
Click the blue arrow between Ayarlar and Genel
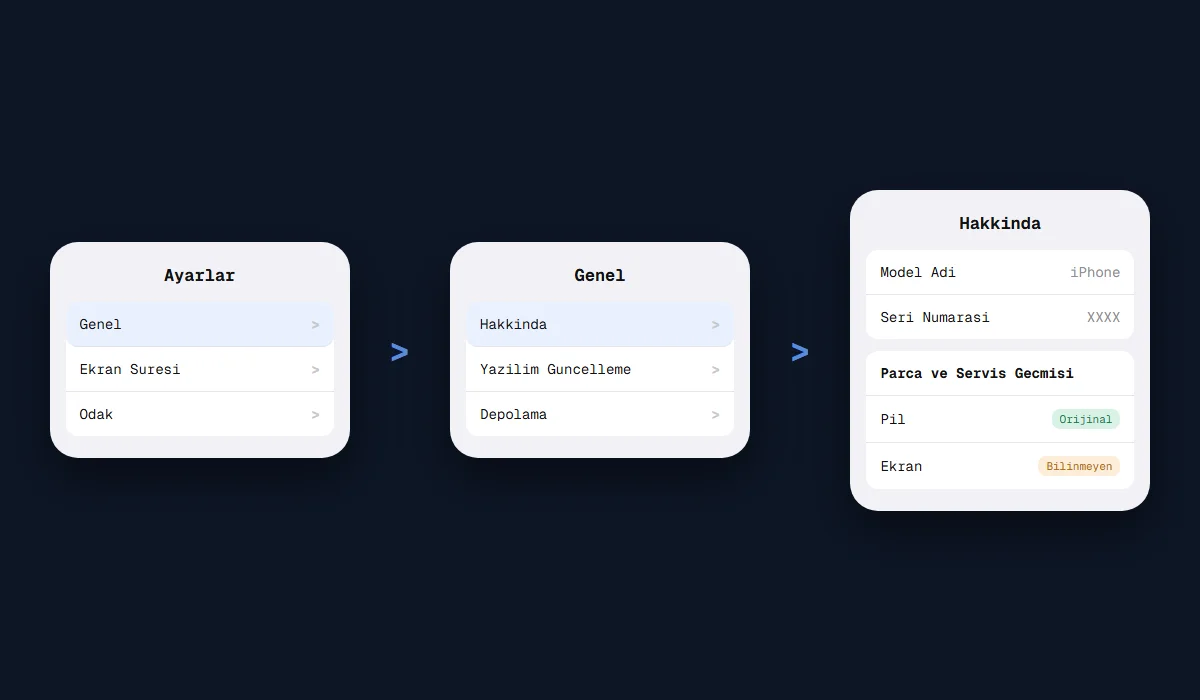pyautogui.click(x=399, y=352)
